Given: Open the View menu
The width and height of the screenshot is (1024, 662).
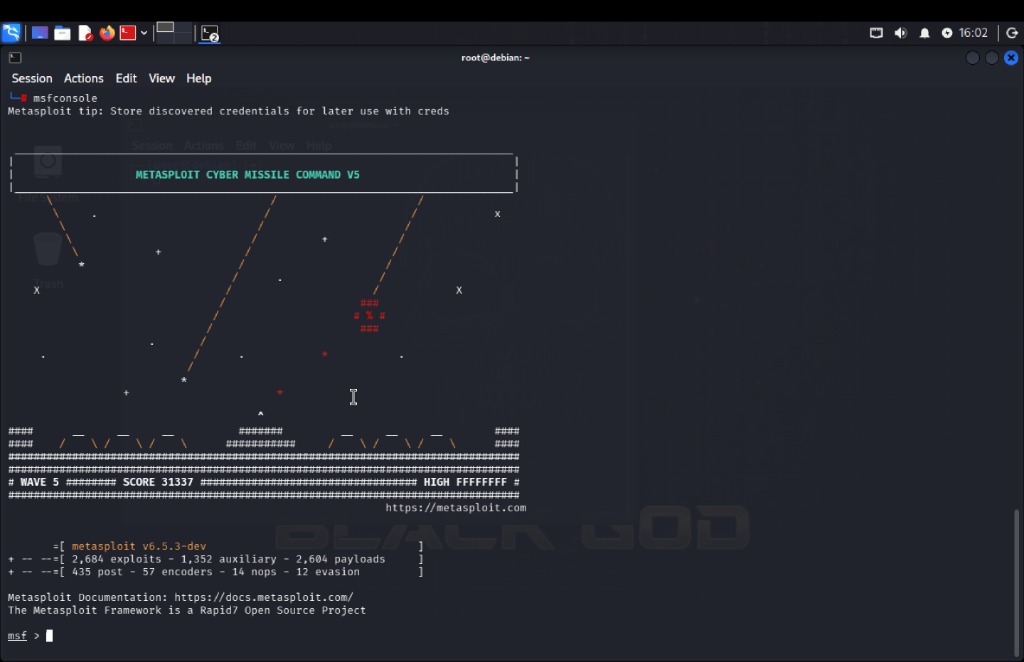Looking at the screenshot, I should click(x=161, y=78).
